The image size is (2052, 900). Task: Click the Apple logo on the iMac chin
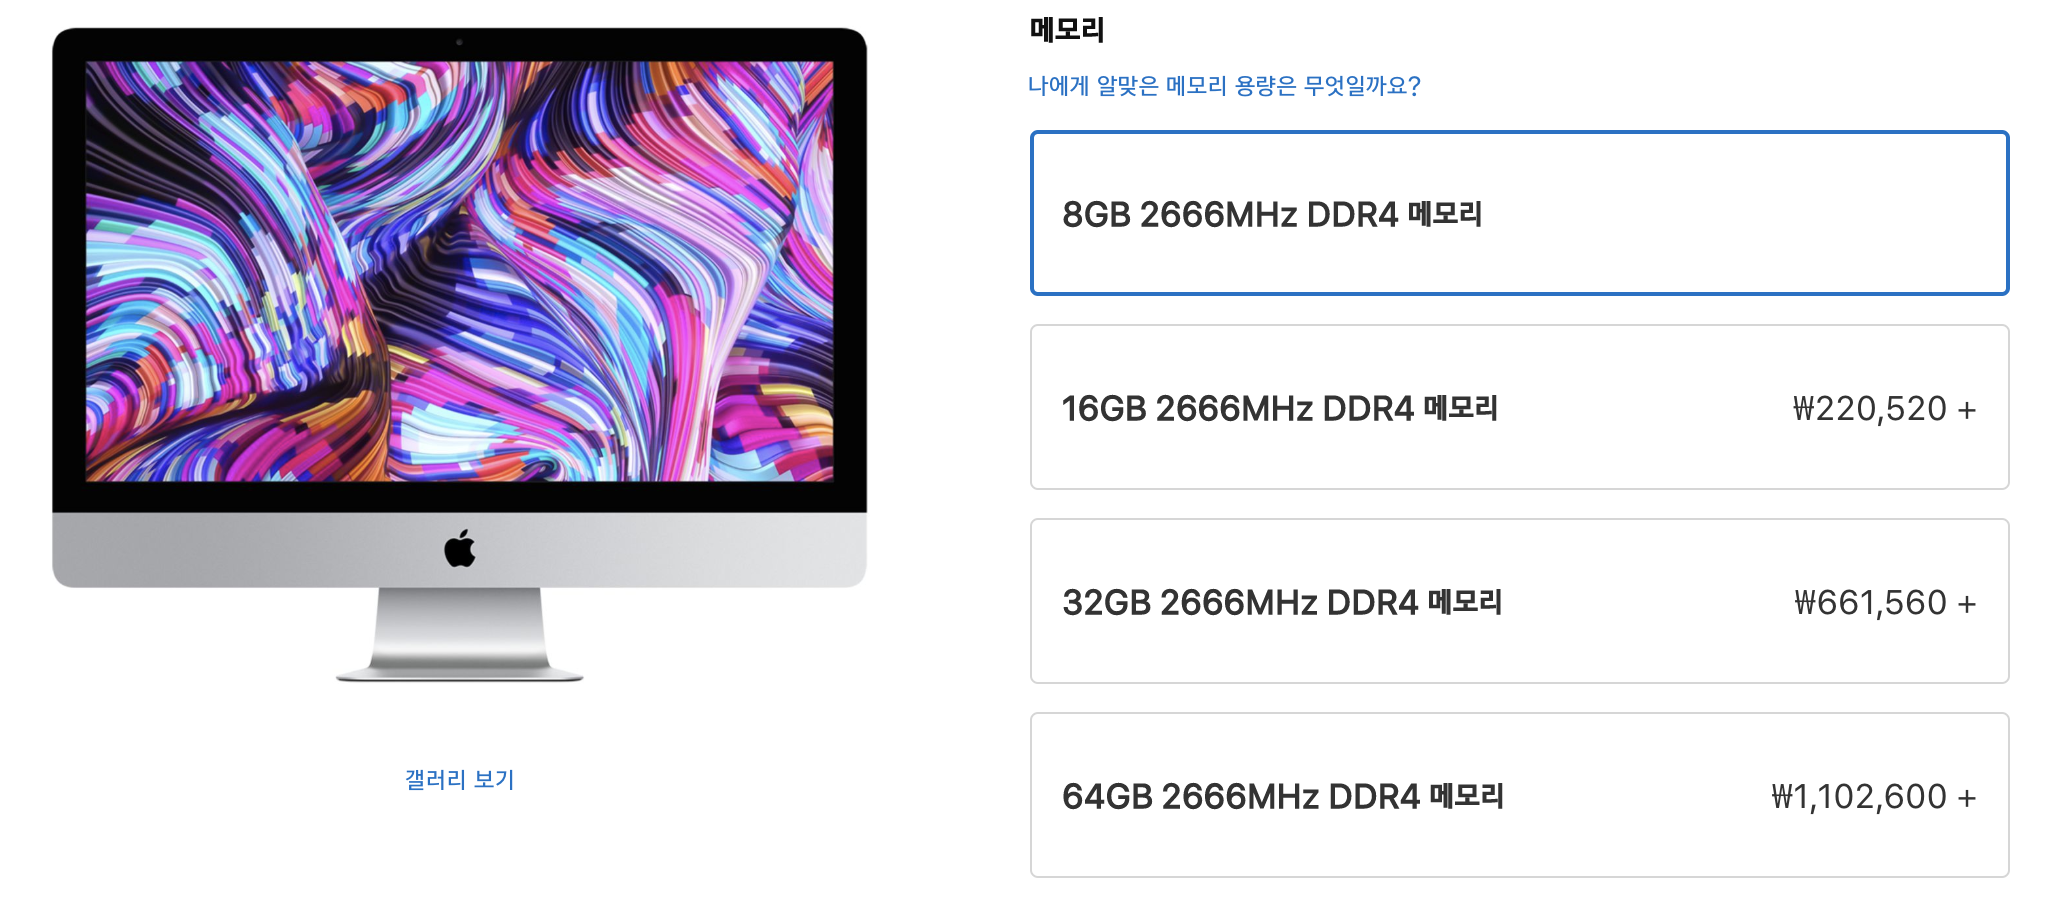coord(460,549)
